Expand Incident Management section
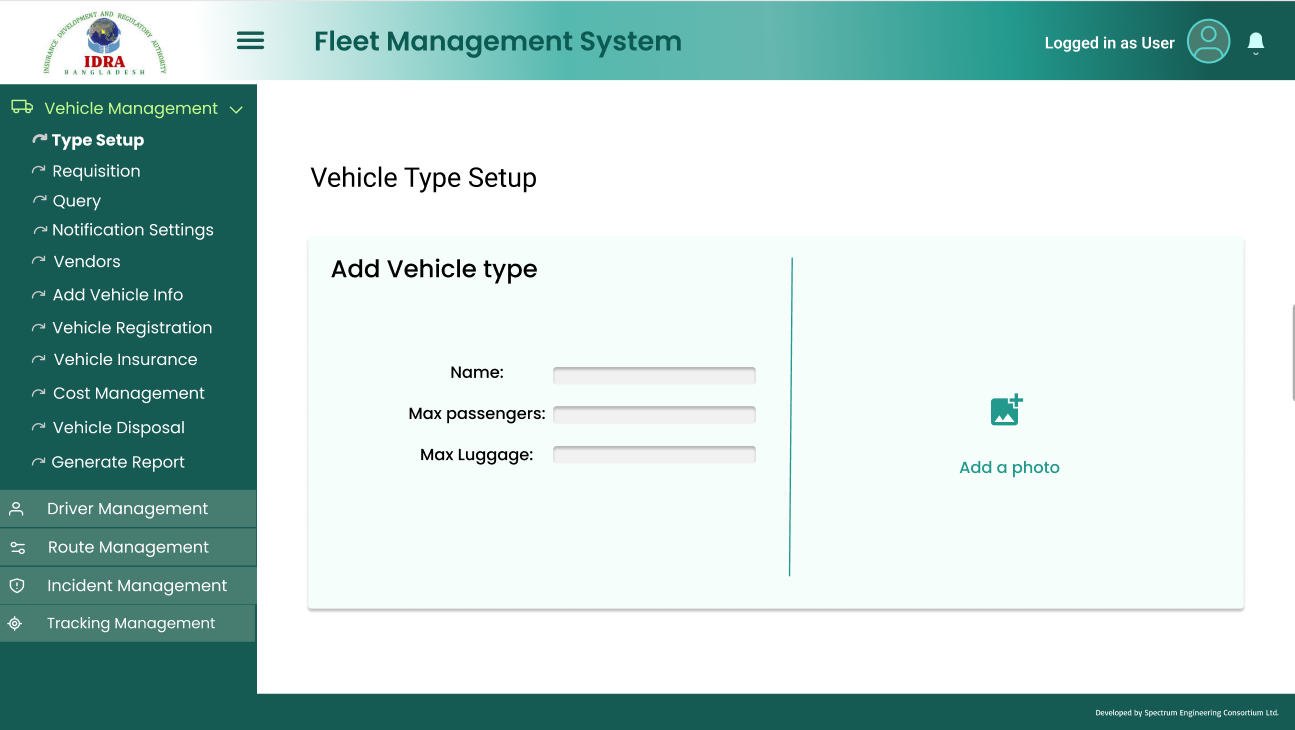1295x730 pixels. [x=128, y=586]
